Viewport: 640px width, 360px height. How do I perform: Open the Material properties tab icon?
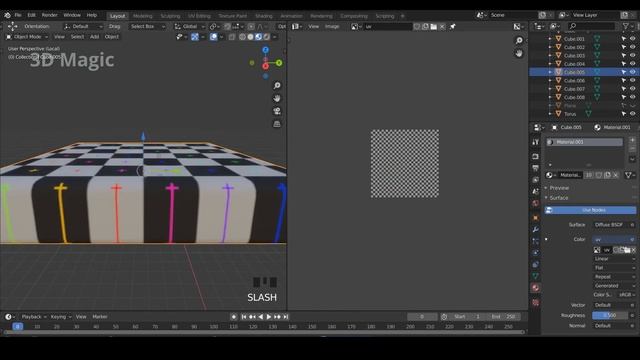point(536,288)
